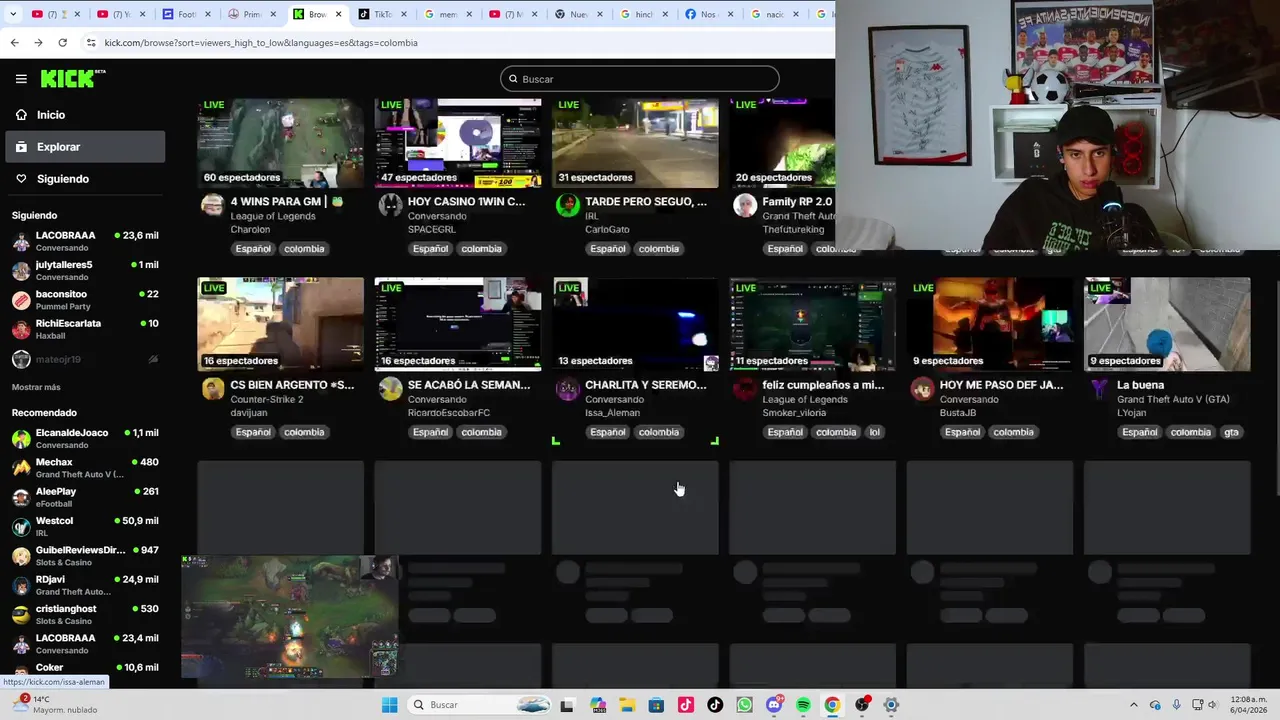Click RicardoEscobarFC channel avatar
The height and width of the screenshot is (720, 1280).
pos(390,389)
